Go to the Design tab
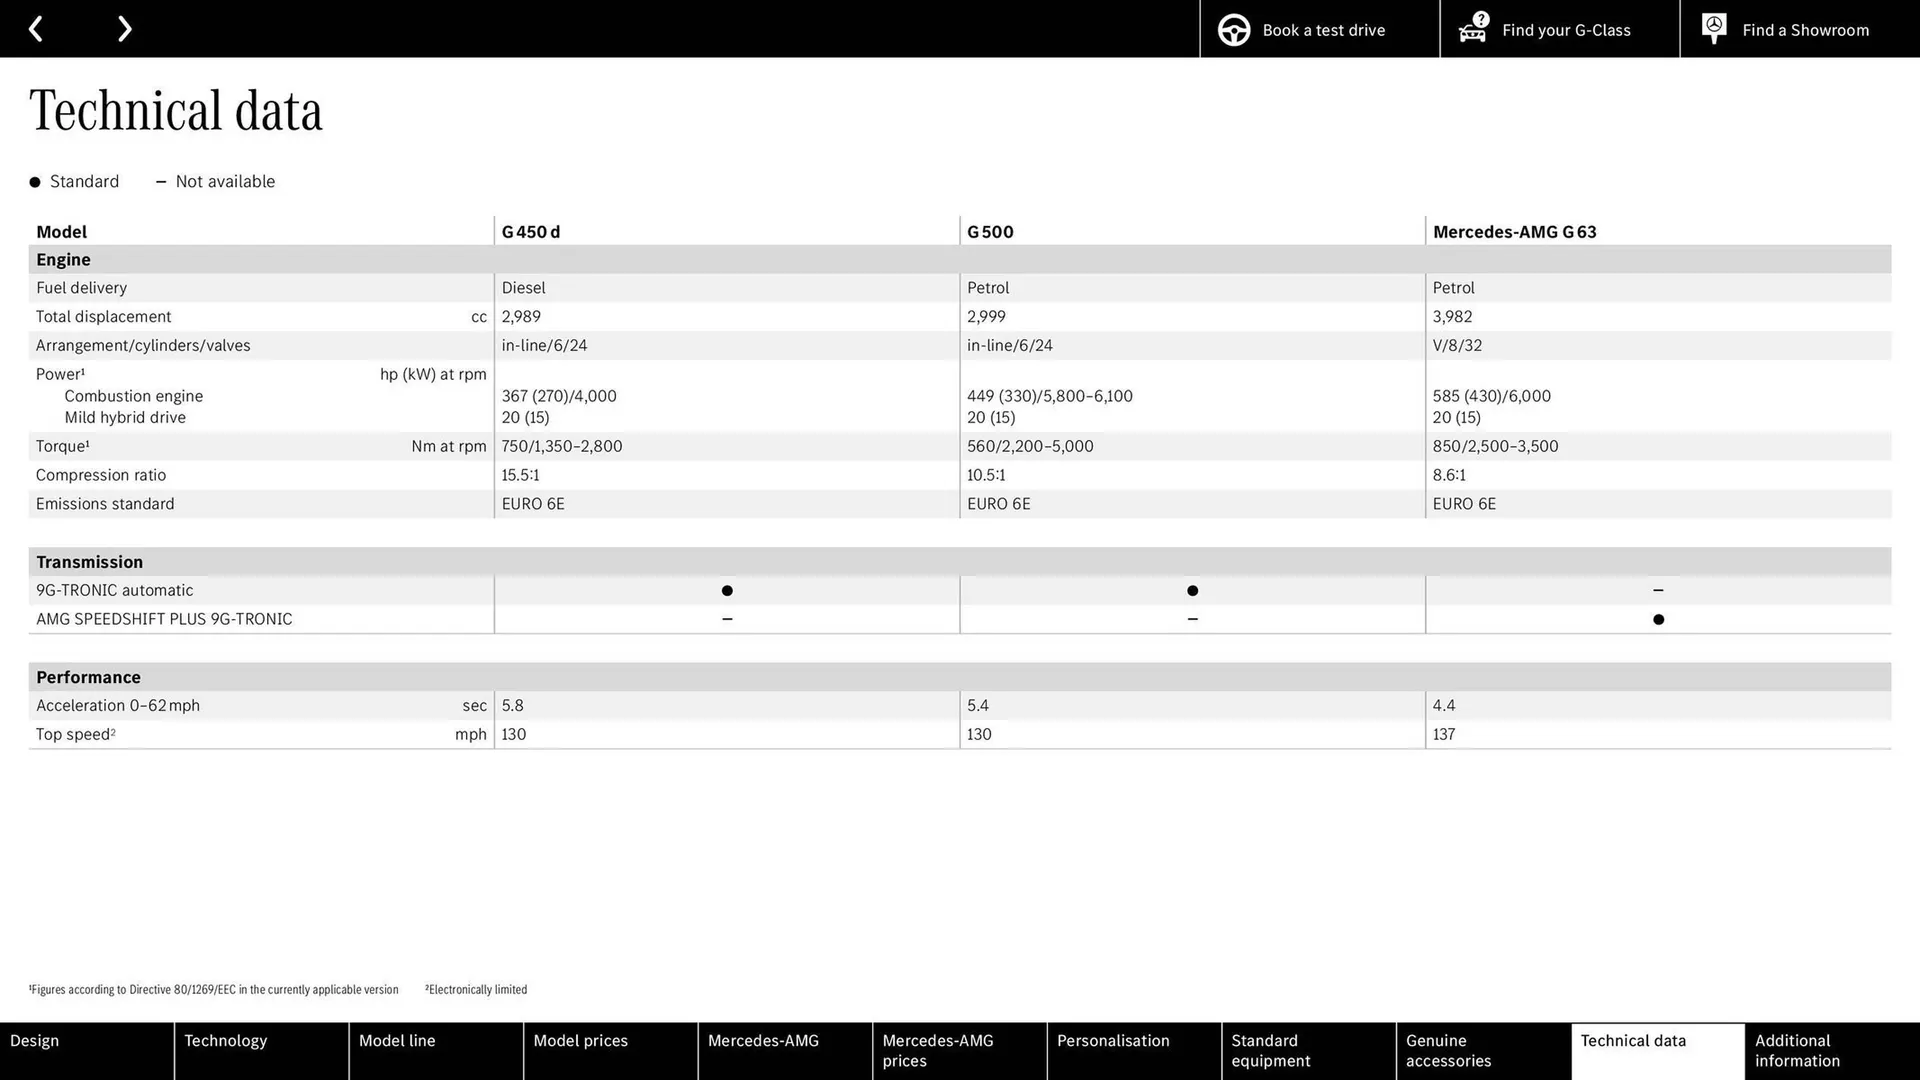 pos(86,1050)
